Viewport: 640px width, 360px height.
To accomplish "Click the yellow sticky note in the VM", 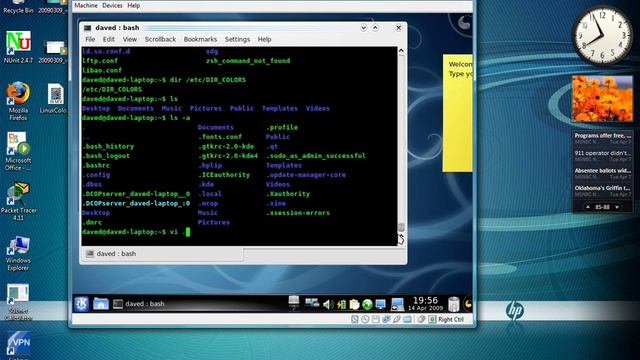I will coord(458,113).
